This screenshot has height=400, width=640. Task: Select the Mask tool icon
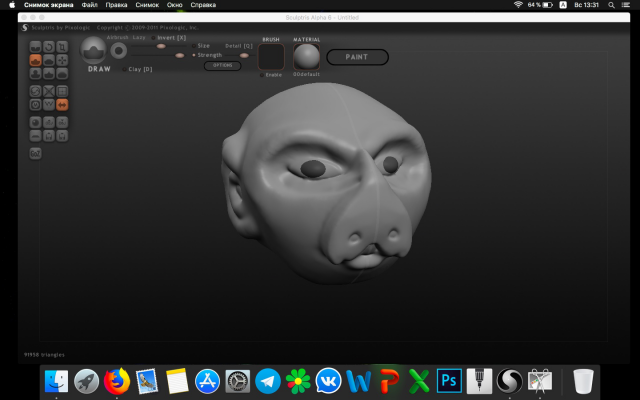pyautogui.click(x=36, y=105)
